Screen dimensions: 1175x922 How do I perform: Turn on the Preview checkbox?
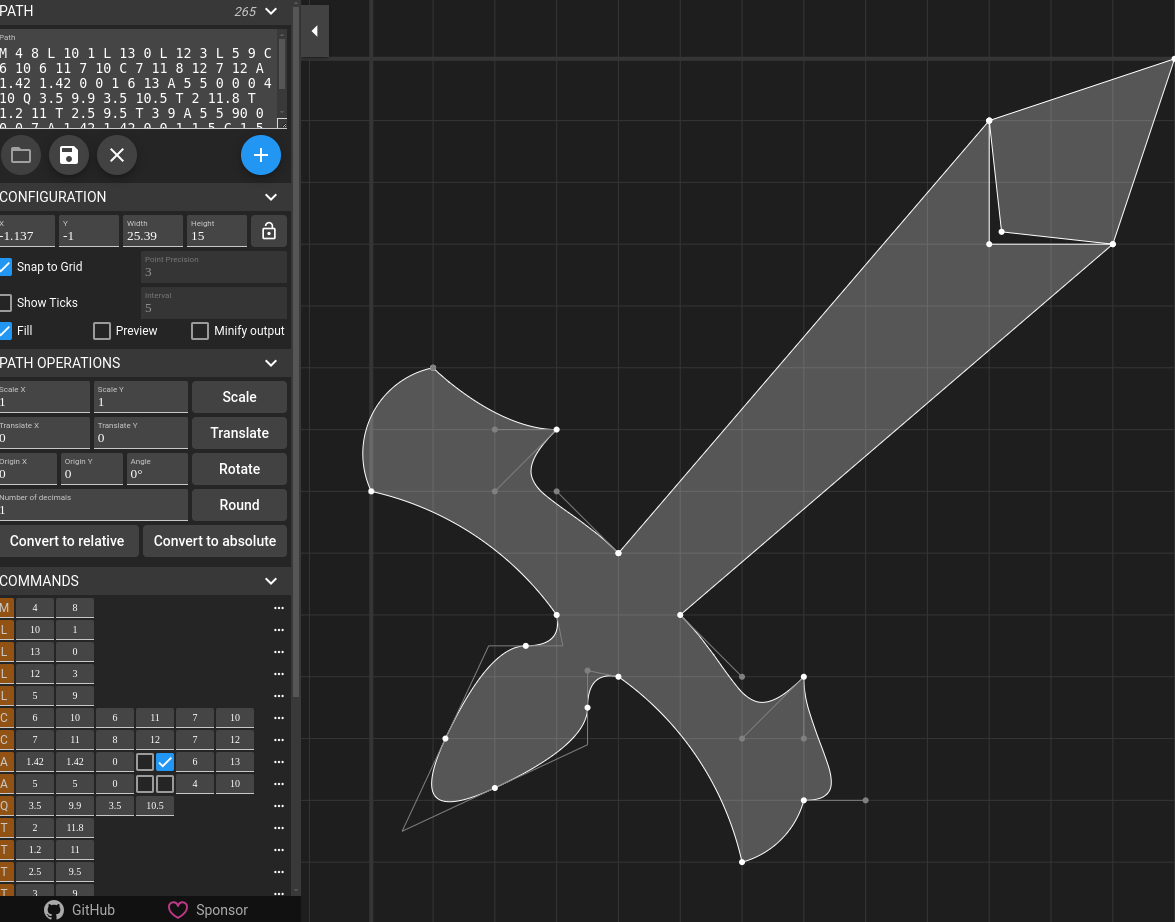click(102, 331)
